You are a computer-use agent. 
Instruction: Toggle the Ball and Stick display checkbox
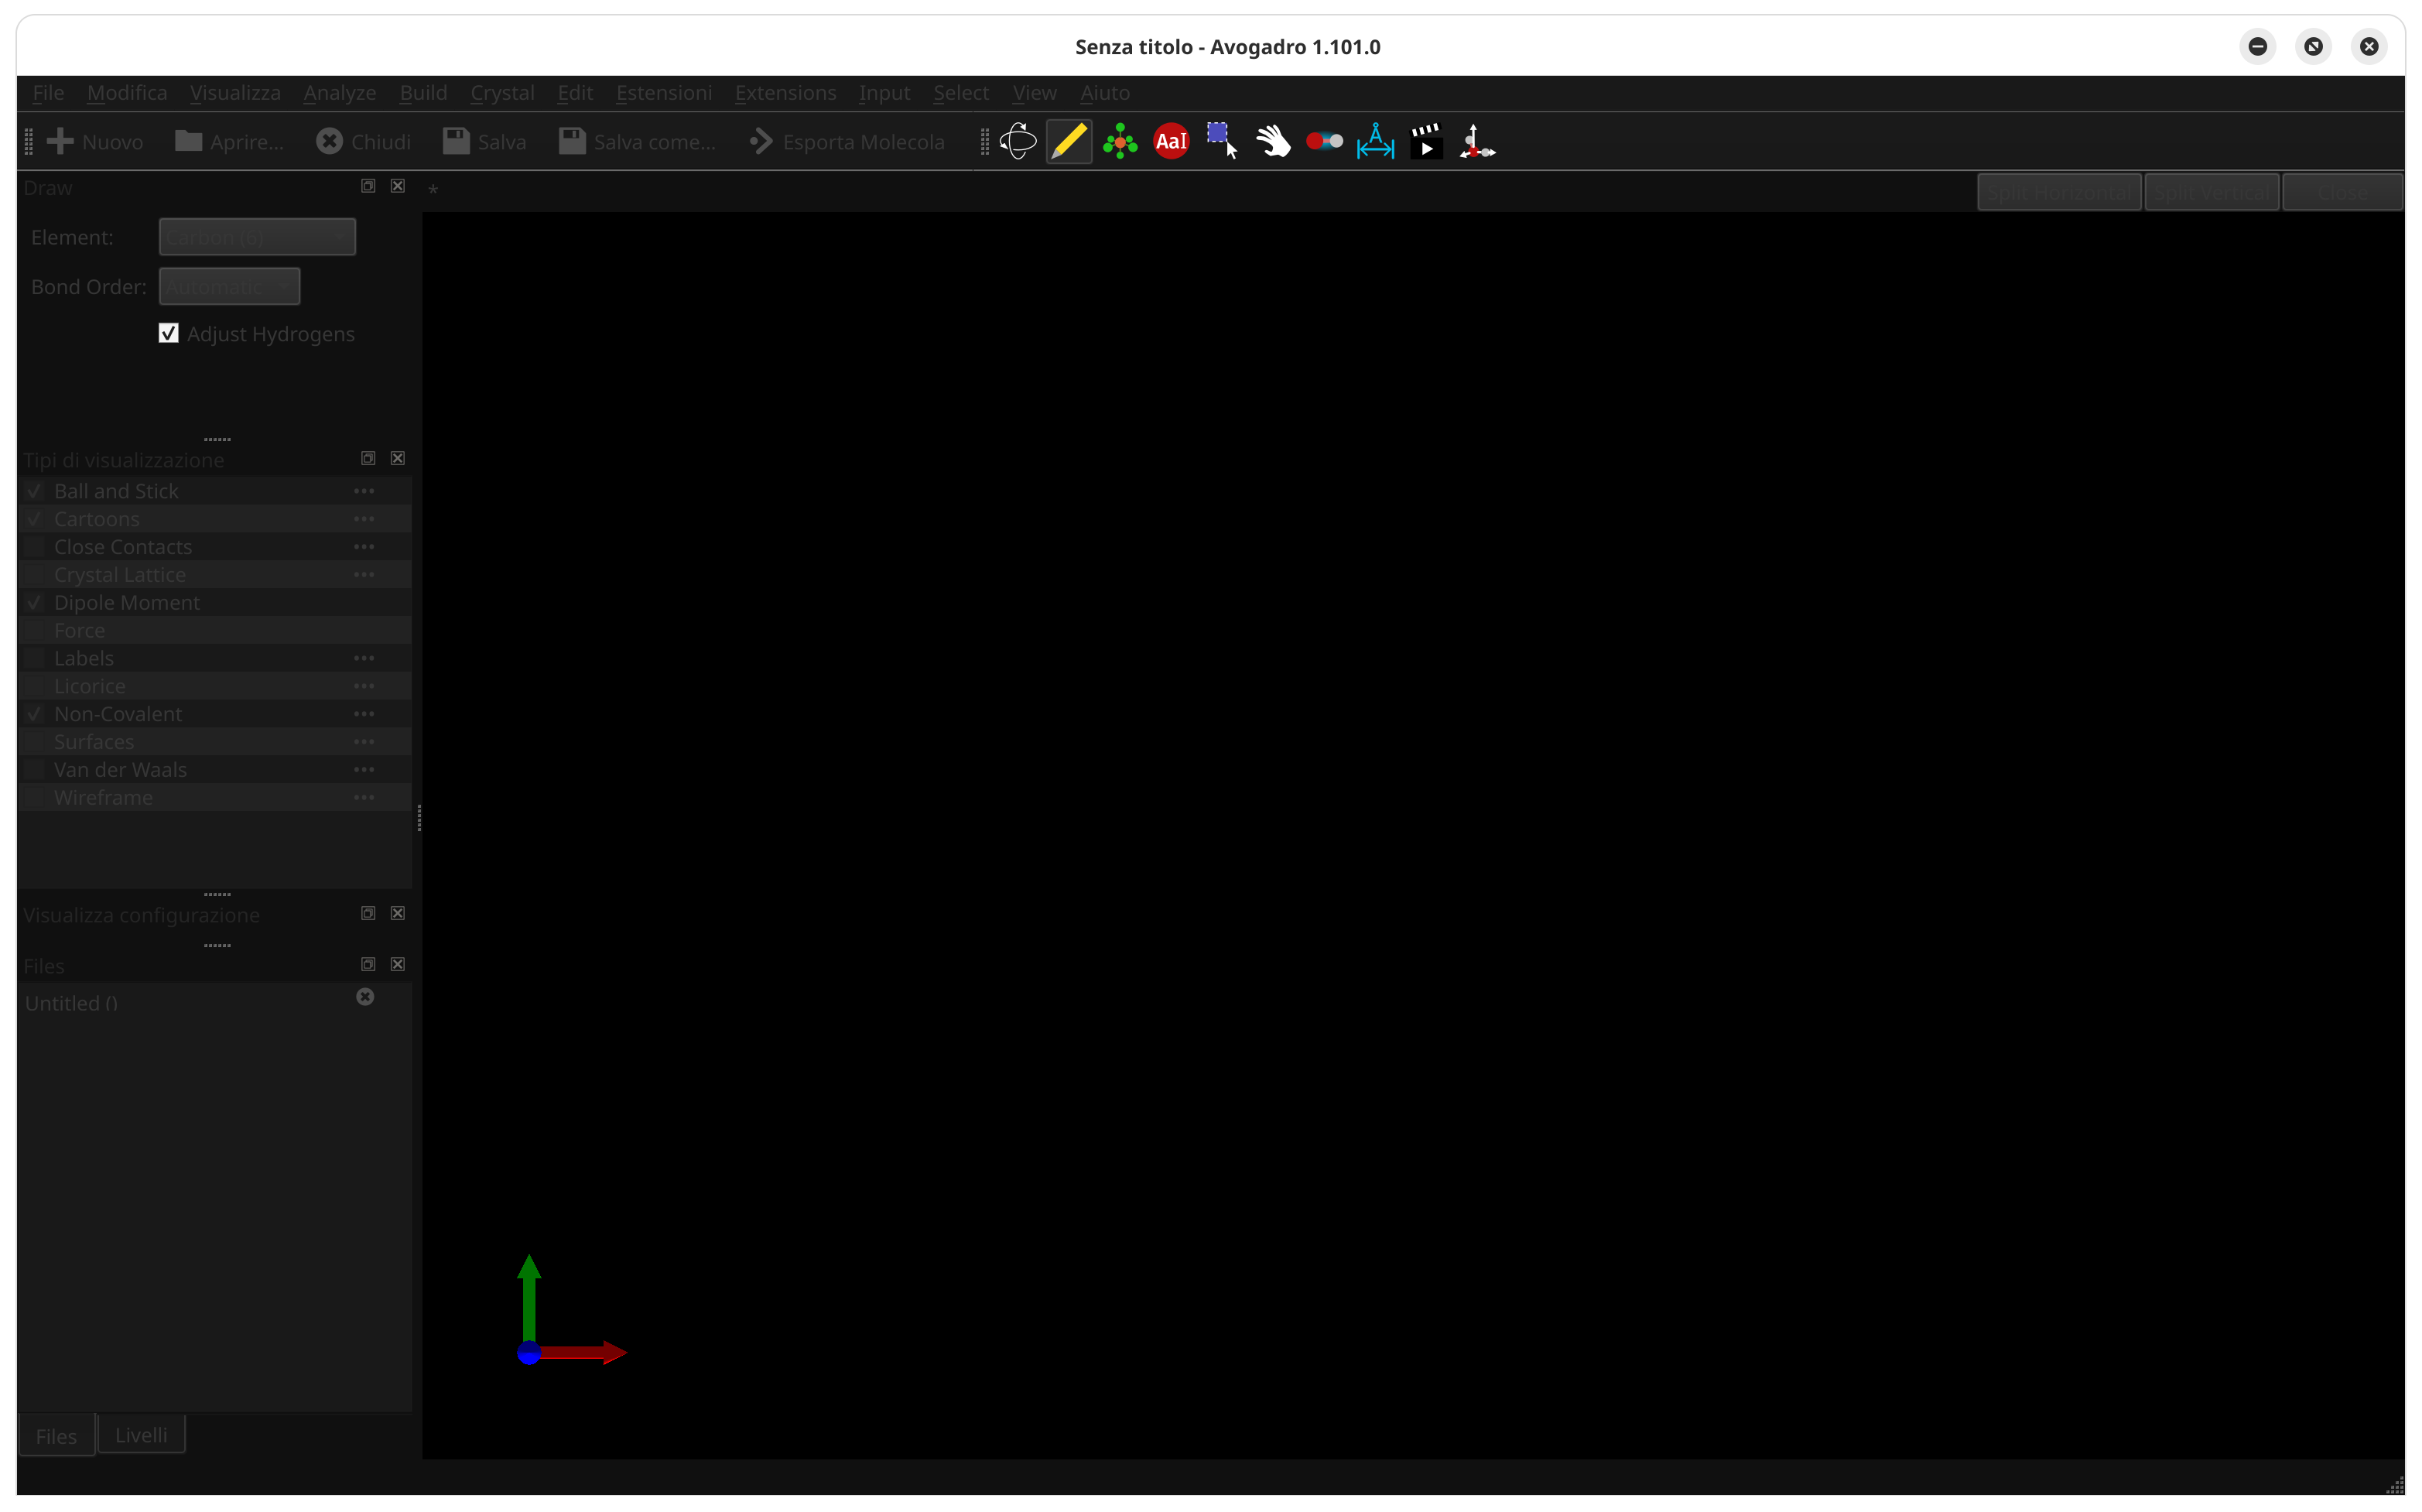35,491
